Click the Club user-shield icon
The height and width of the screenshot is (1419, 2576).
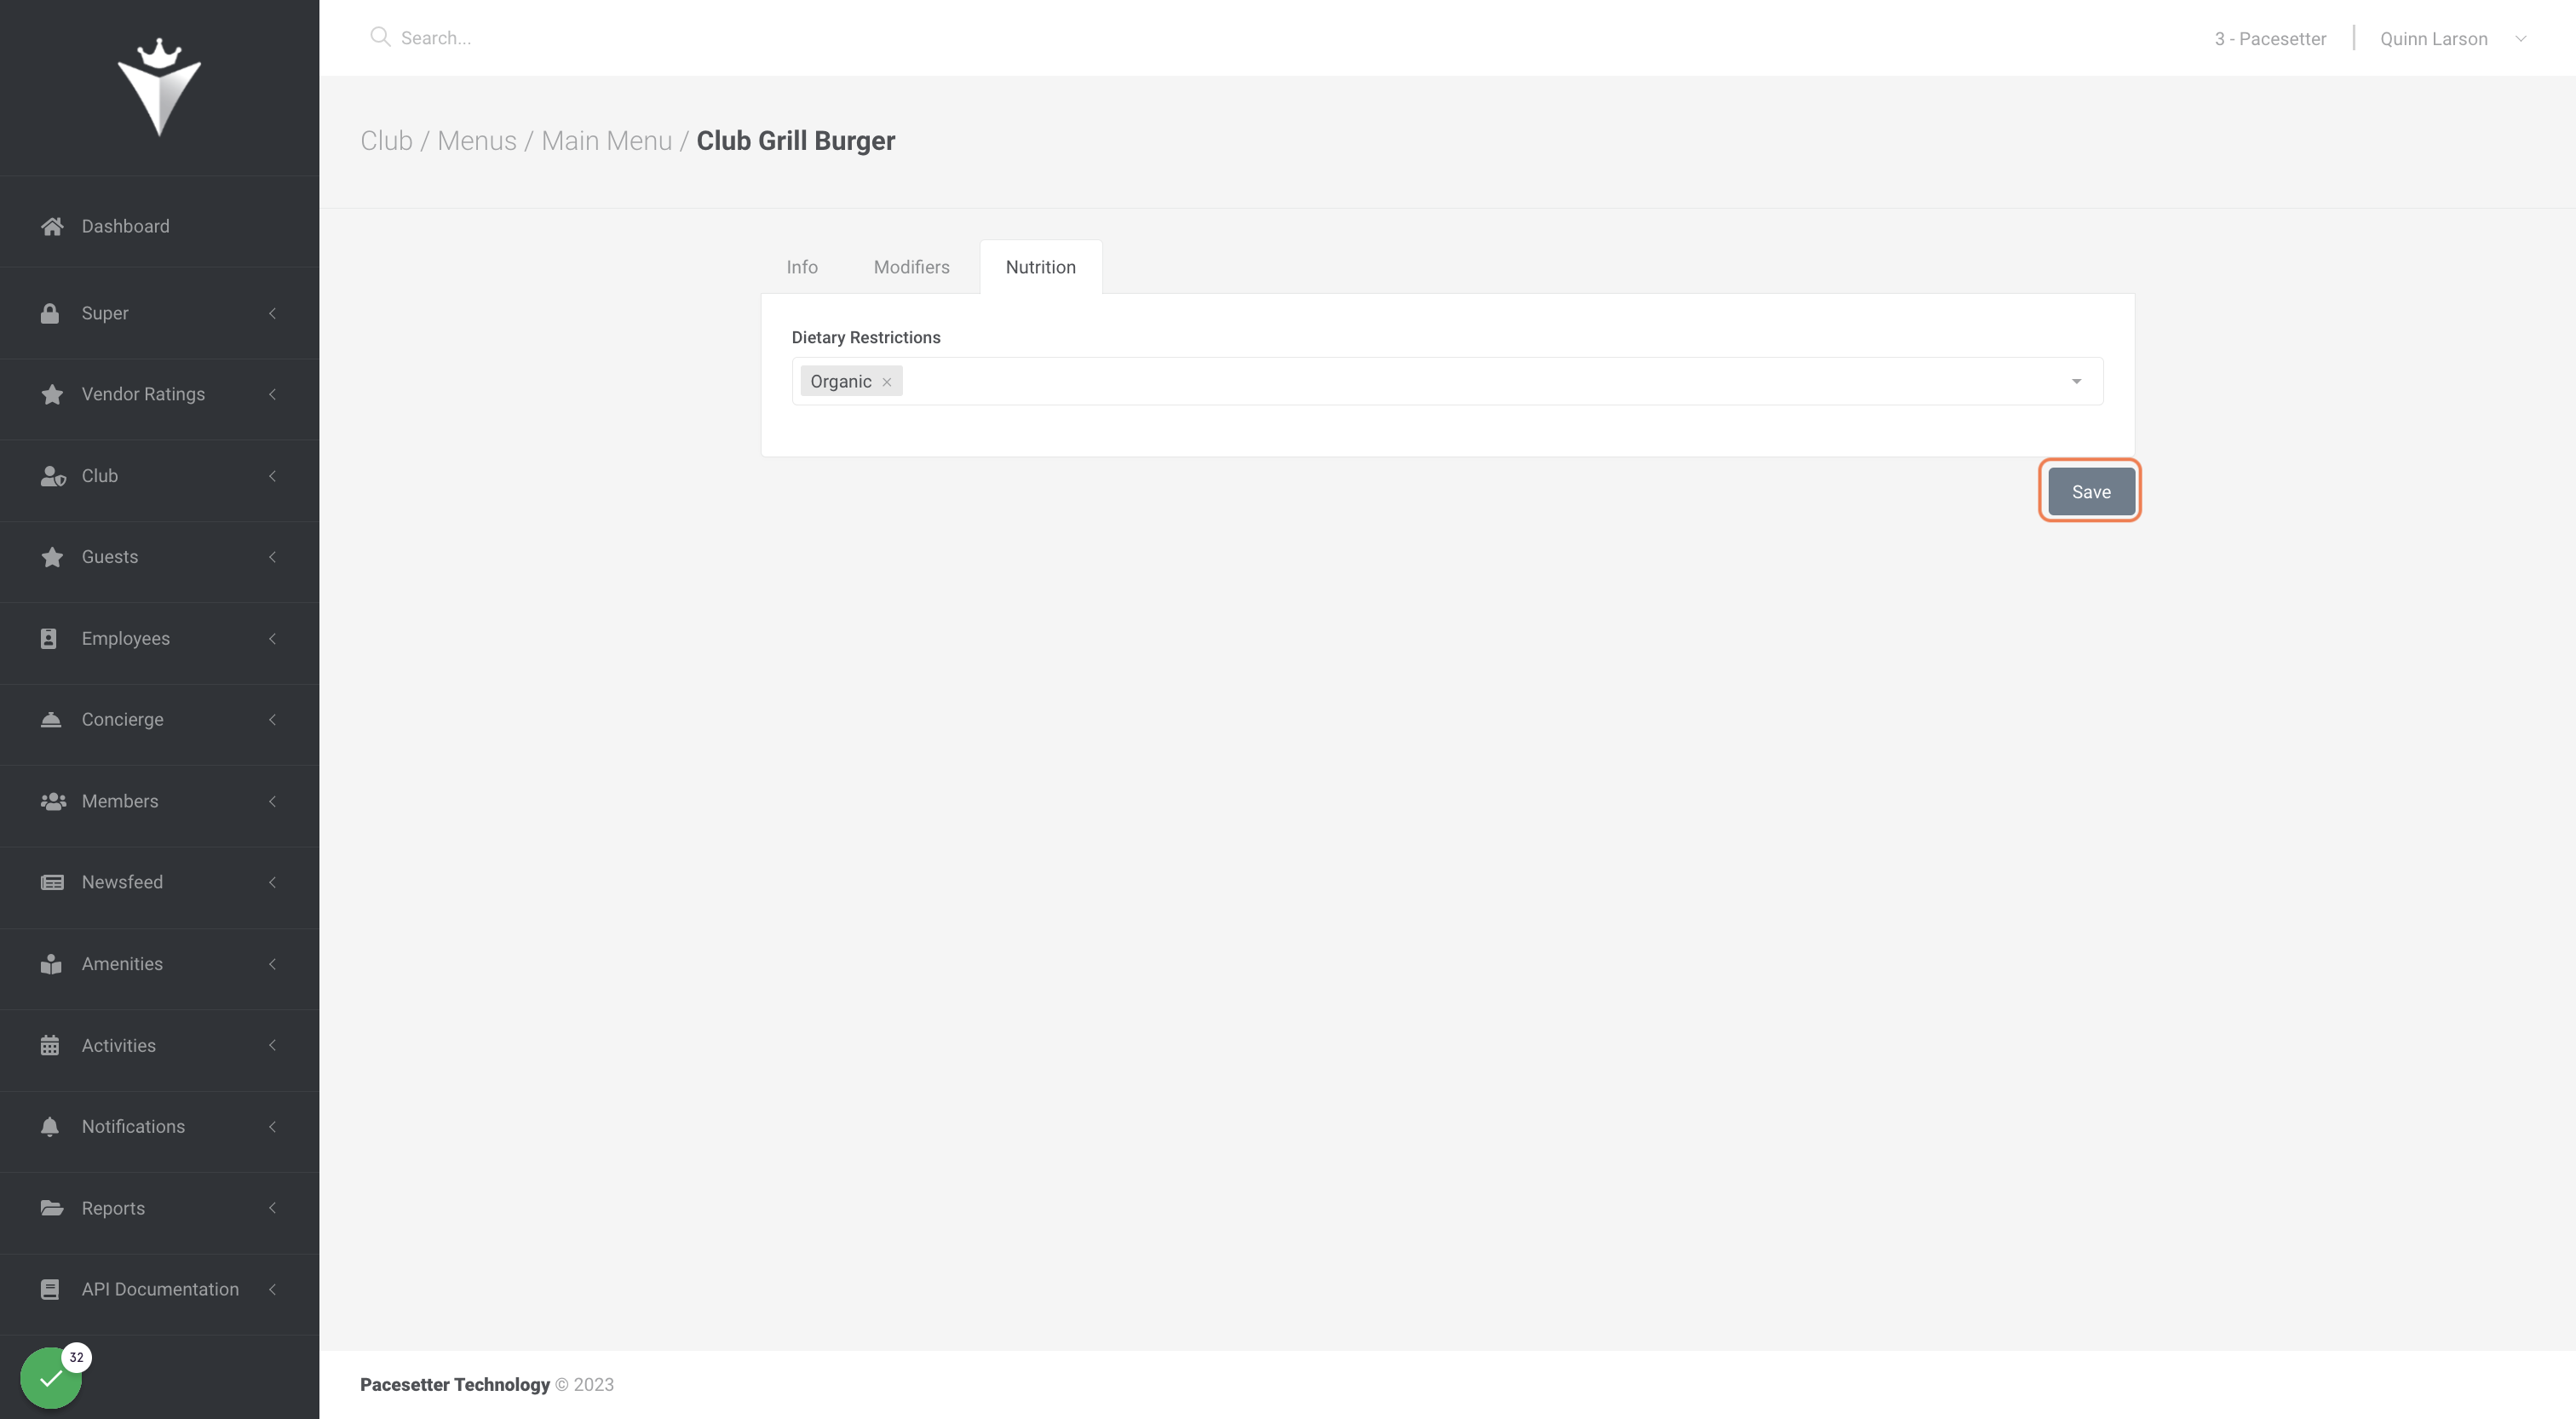tap(53, 476)
